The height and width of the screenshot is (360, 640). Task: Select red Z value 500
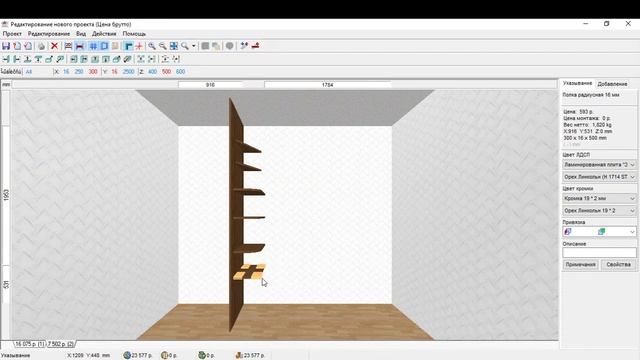coord(167,71)
